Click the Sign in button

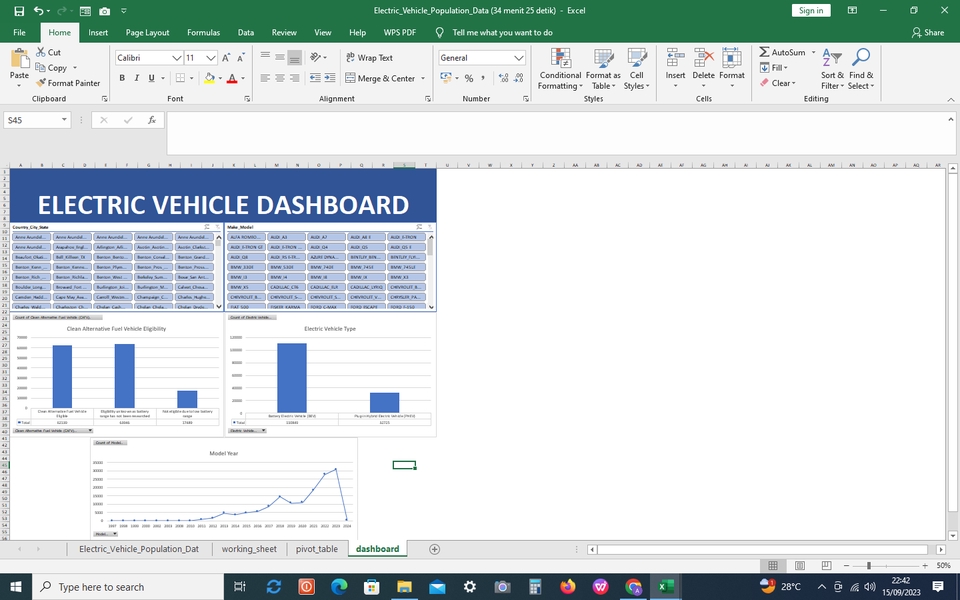[811, 10]
